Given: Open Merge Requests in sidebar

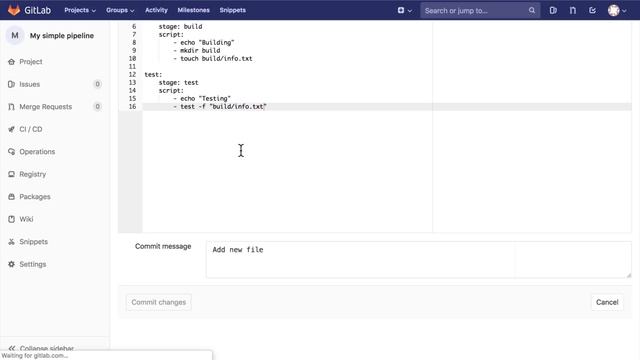Looking at the screenshot, I should 46,107.
